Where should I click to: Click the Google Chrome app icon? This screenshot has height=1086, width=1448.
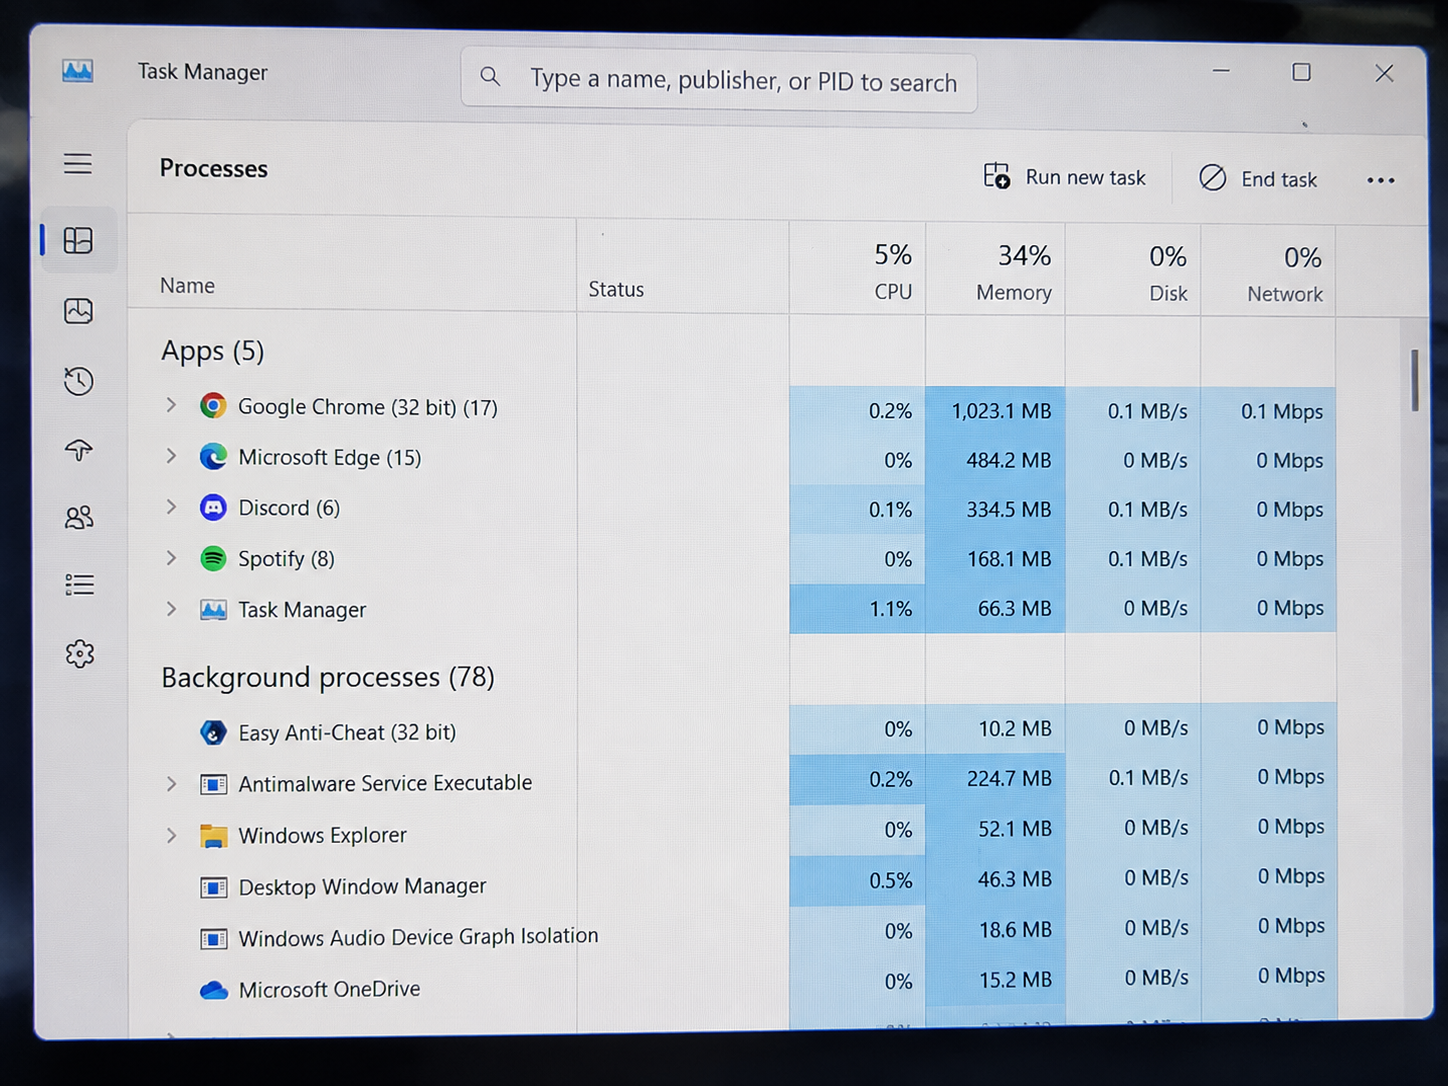(x=213, y=406)
